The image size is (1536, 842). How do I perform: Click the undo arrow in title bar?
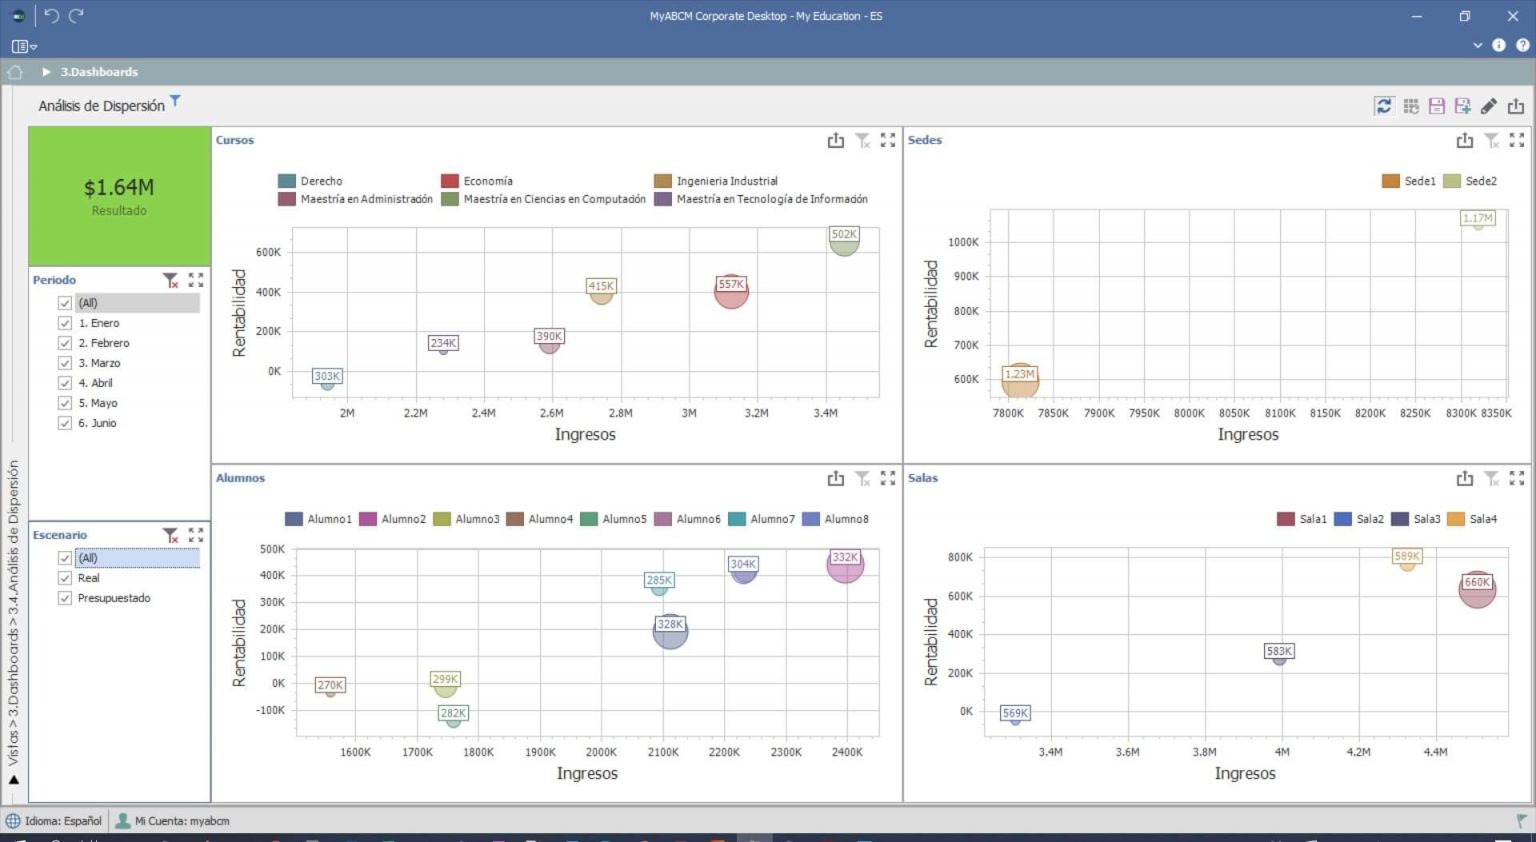pyautogui.click(x=52, y=16)
